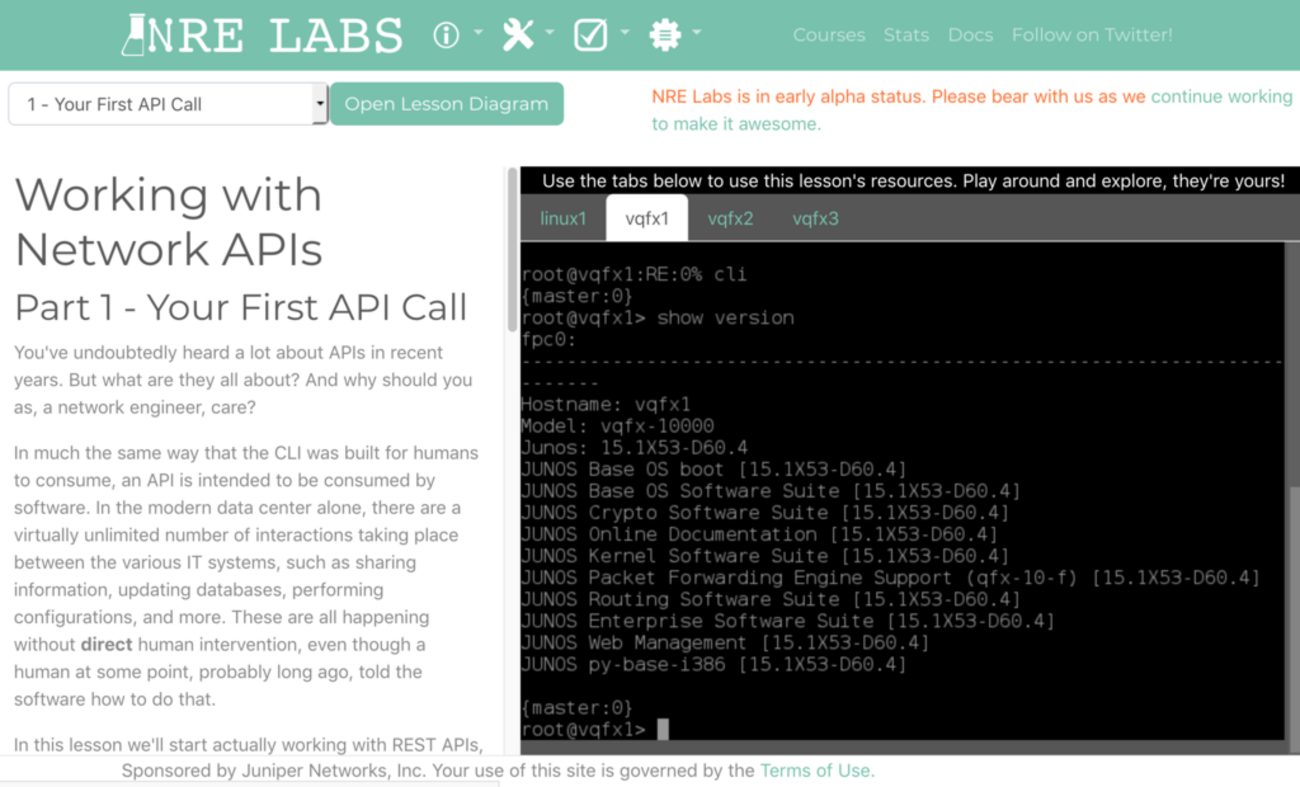Open the Docs link

tap(970, 35)
